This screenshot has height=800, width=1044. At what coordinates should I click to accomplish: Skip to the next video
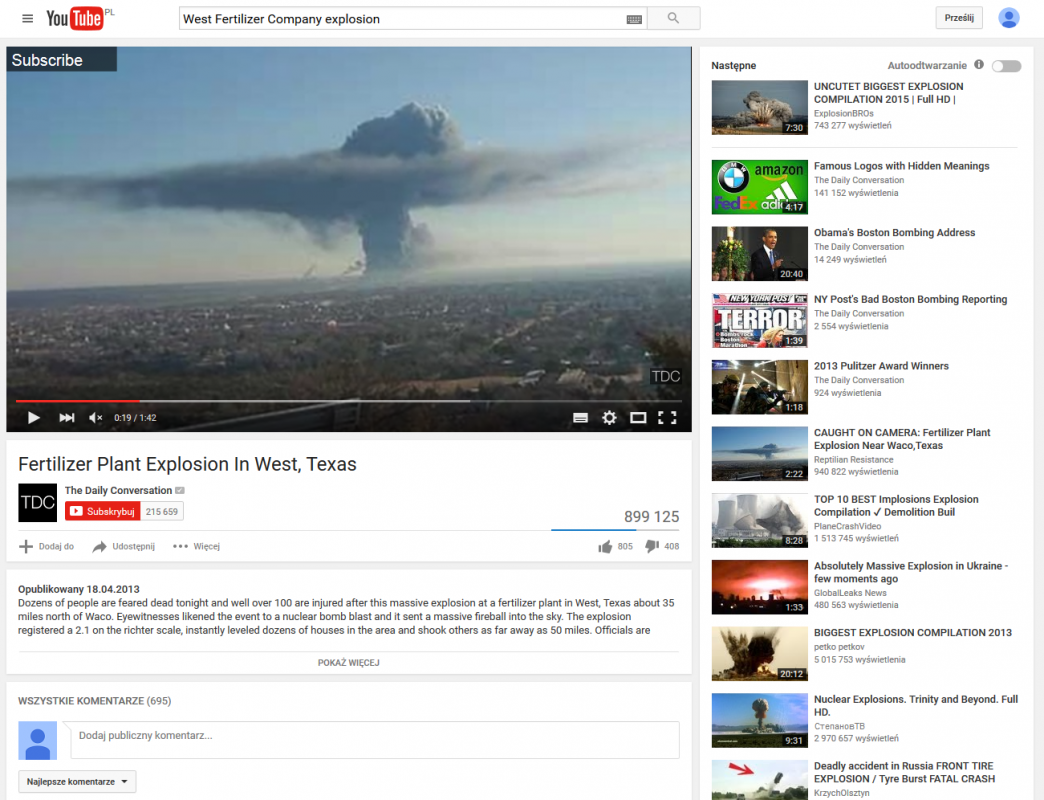pos(67,418)
